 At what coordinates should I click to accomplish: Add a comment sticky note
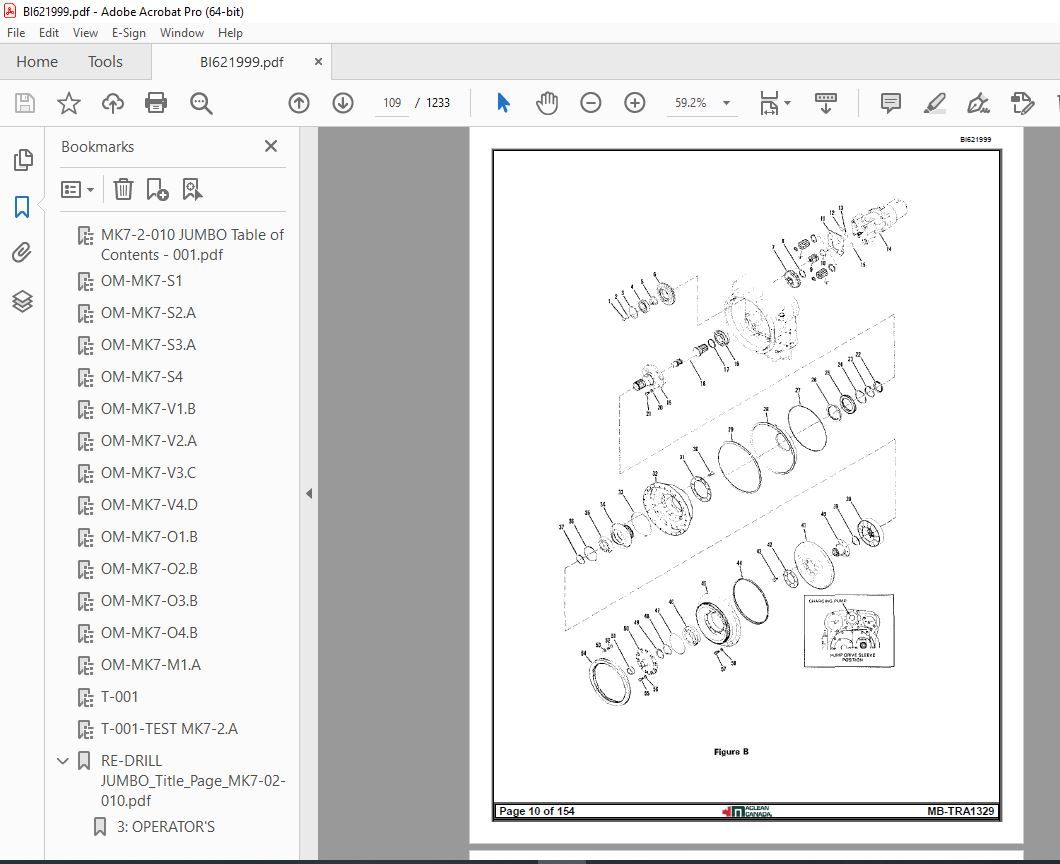tap(890, 103)
